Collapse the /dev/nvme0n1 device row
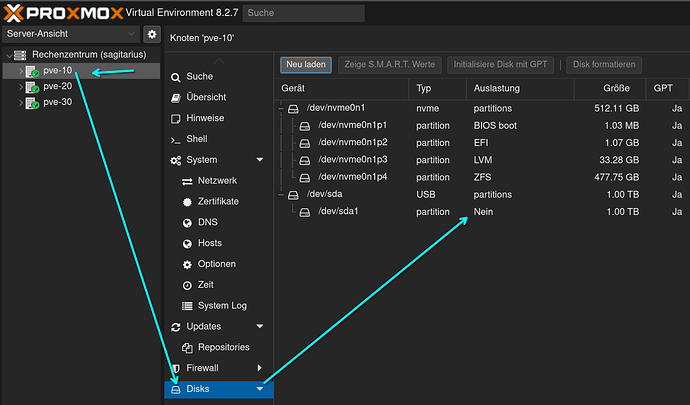The width and height of the screenshot is (690, 405). [x=281, y=108]
